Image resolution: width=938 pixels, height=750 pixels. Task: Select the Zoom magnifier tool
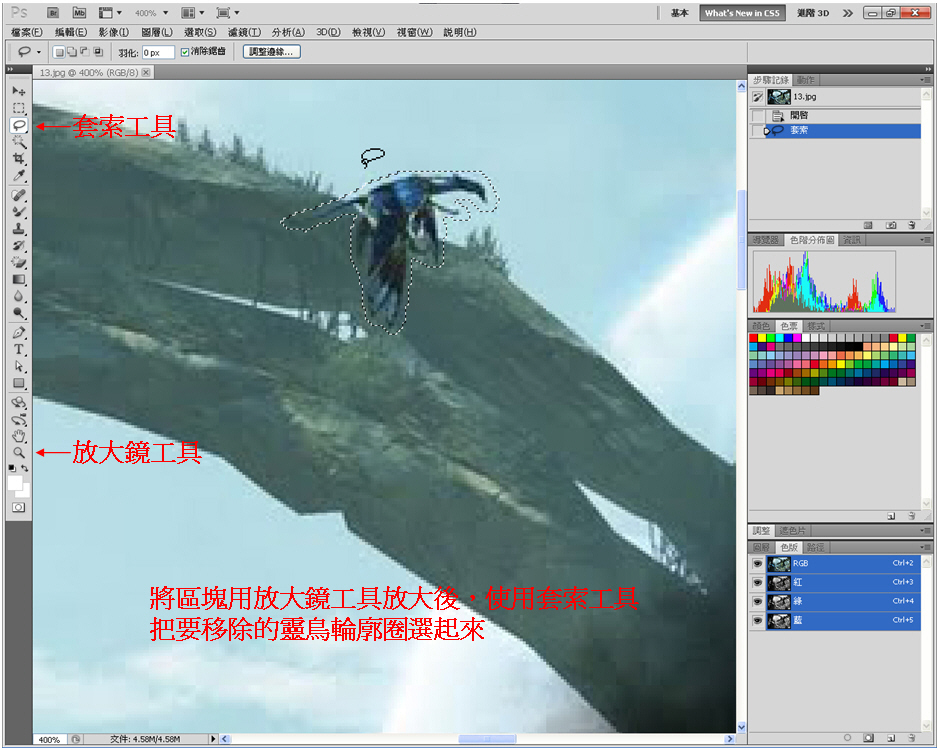pyautogui.click(x=19, y=453)
